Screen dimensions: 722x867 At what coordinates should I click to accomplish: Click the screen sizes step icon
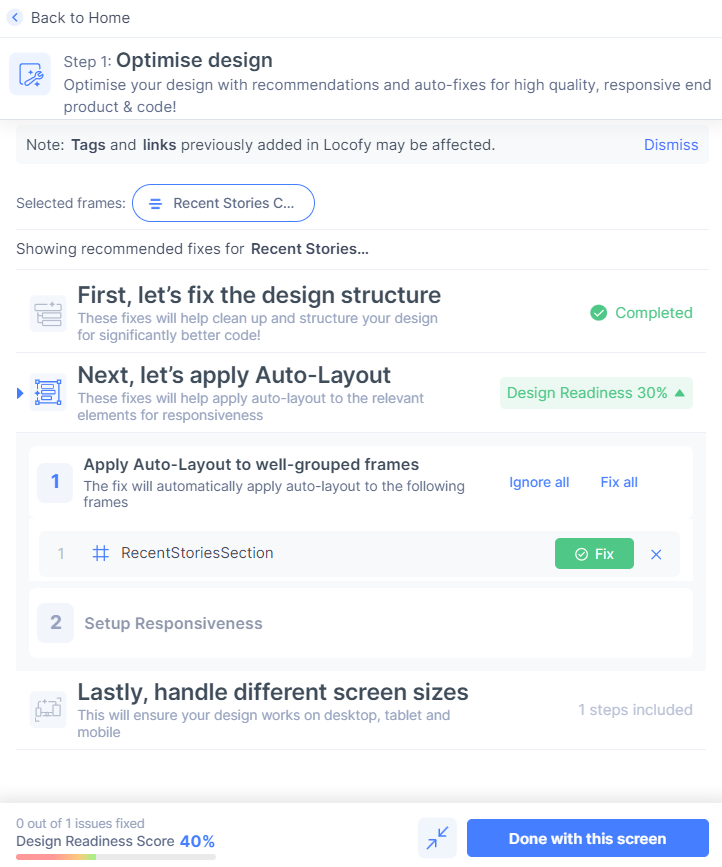tap(48, 709)
